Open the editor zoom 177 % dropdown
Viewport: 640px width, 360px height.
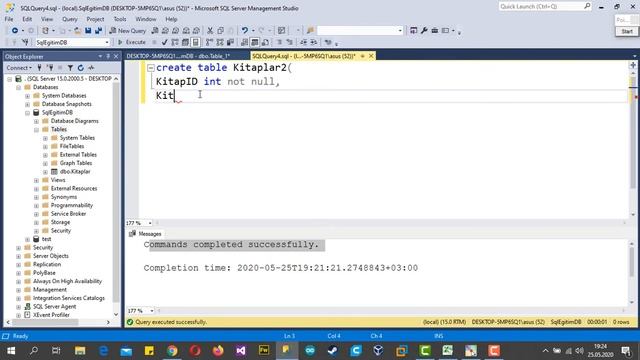pyautogui.click(x=150, y=223)
